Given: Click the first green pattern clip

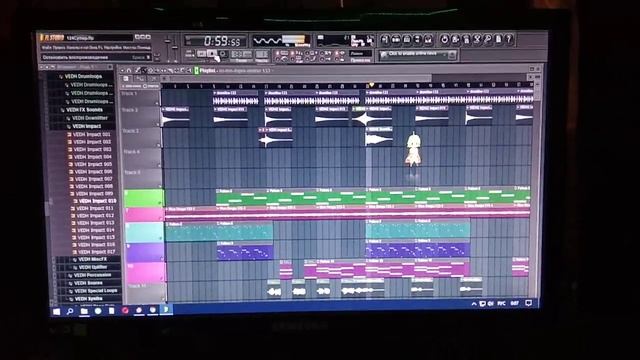Looking at the screenshot, I should (x=241, y=198).
